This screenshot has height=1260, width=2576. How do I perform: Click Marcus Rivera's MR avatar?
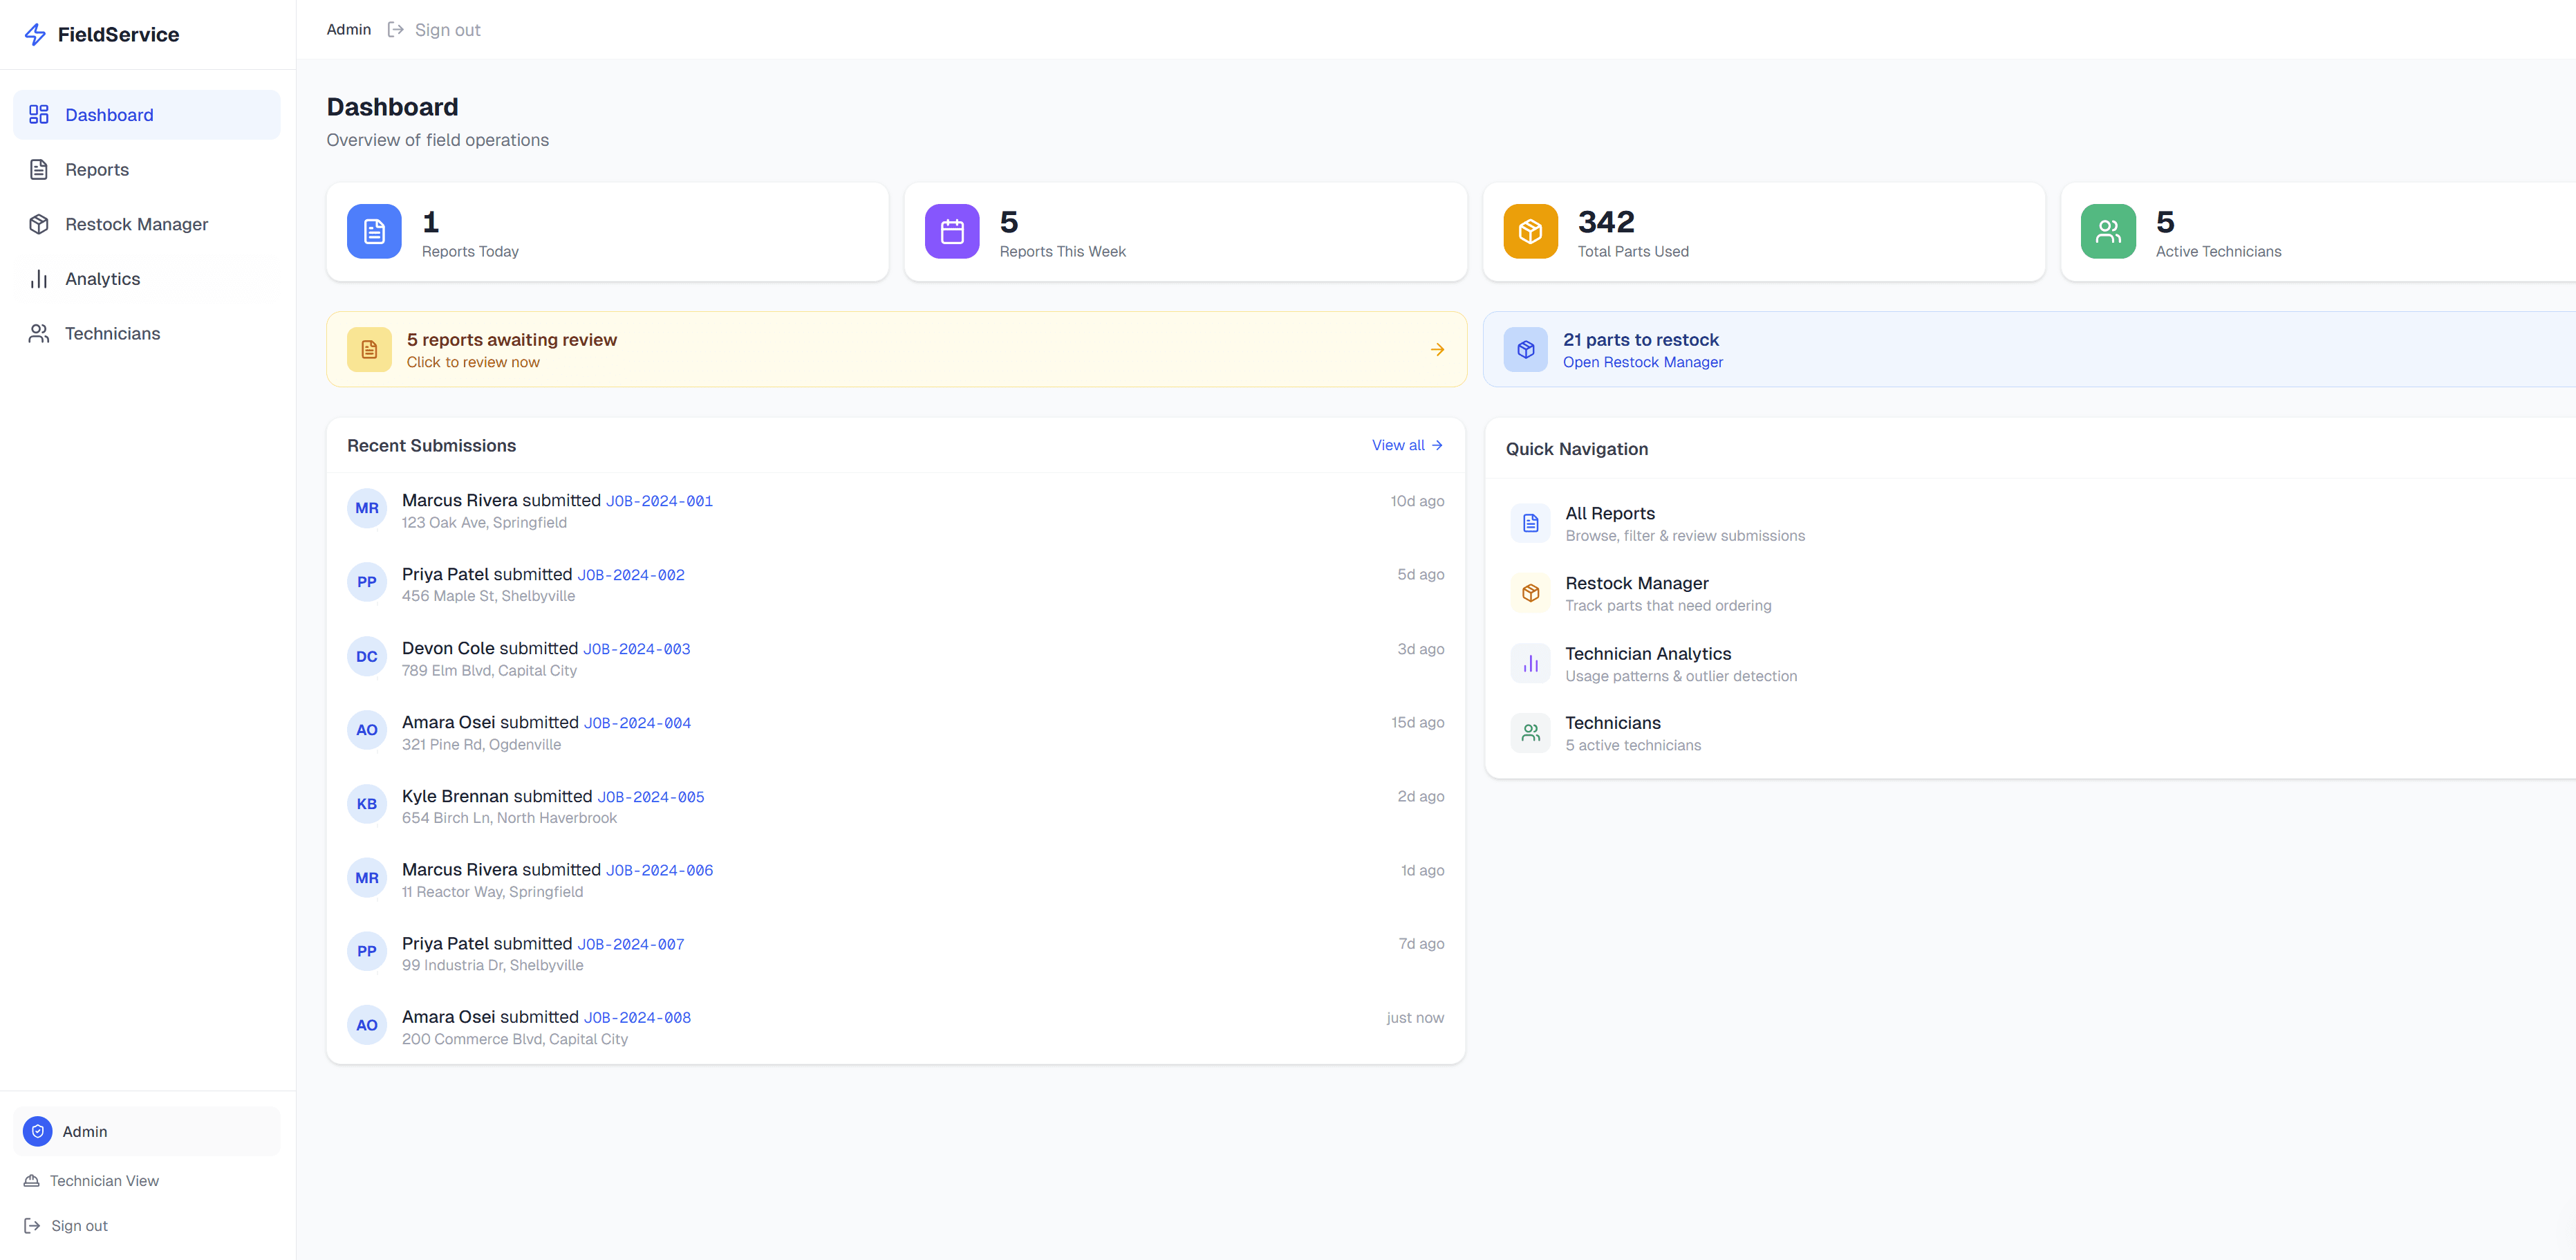click(367, 508)
